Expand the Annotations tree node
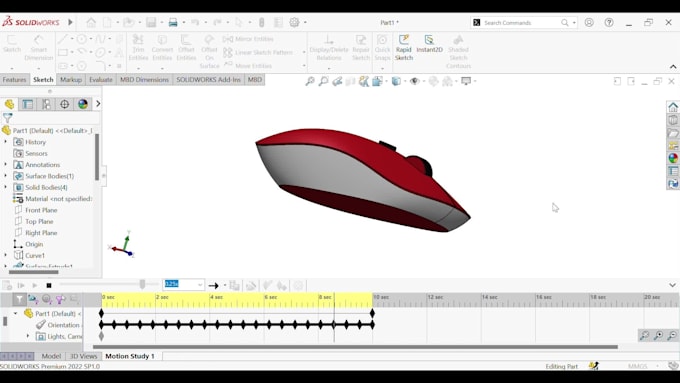Viewport: 680px width, 383px height. pyautogui.click(x=6, y=164)
